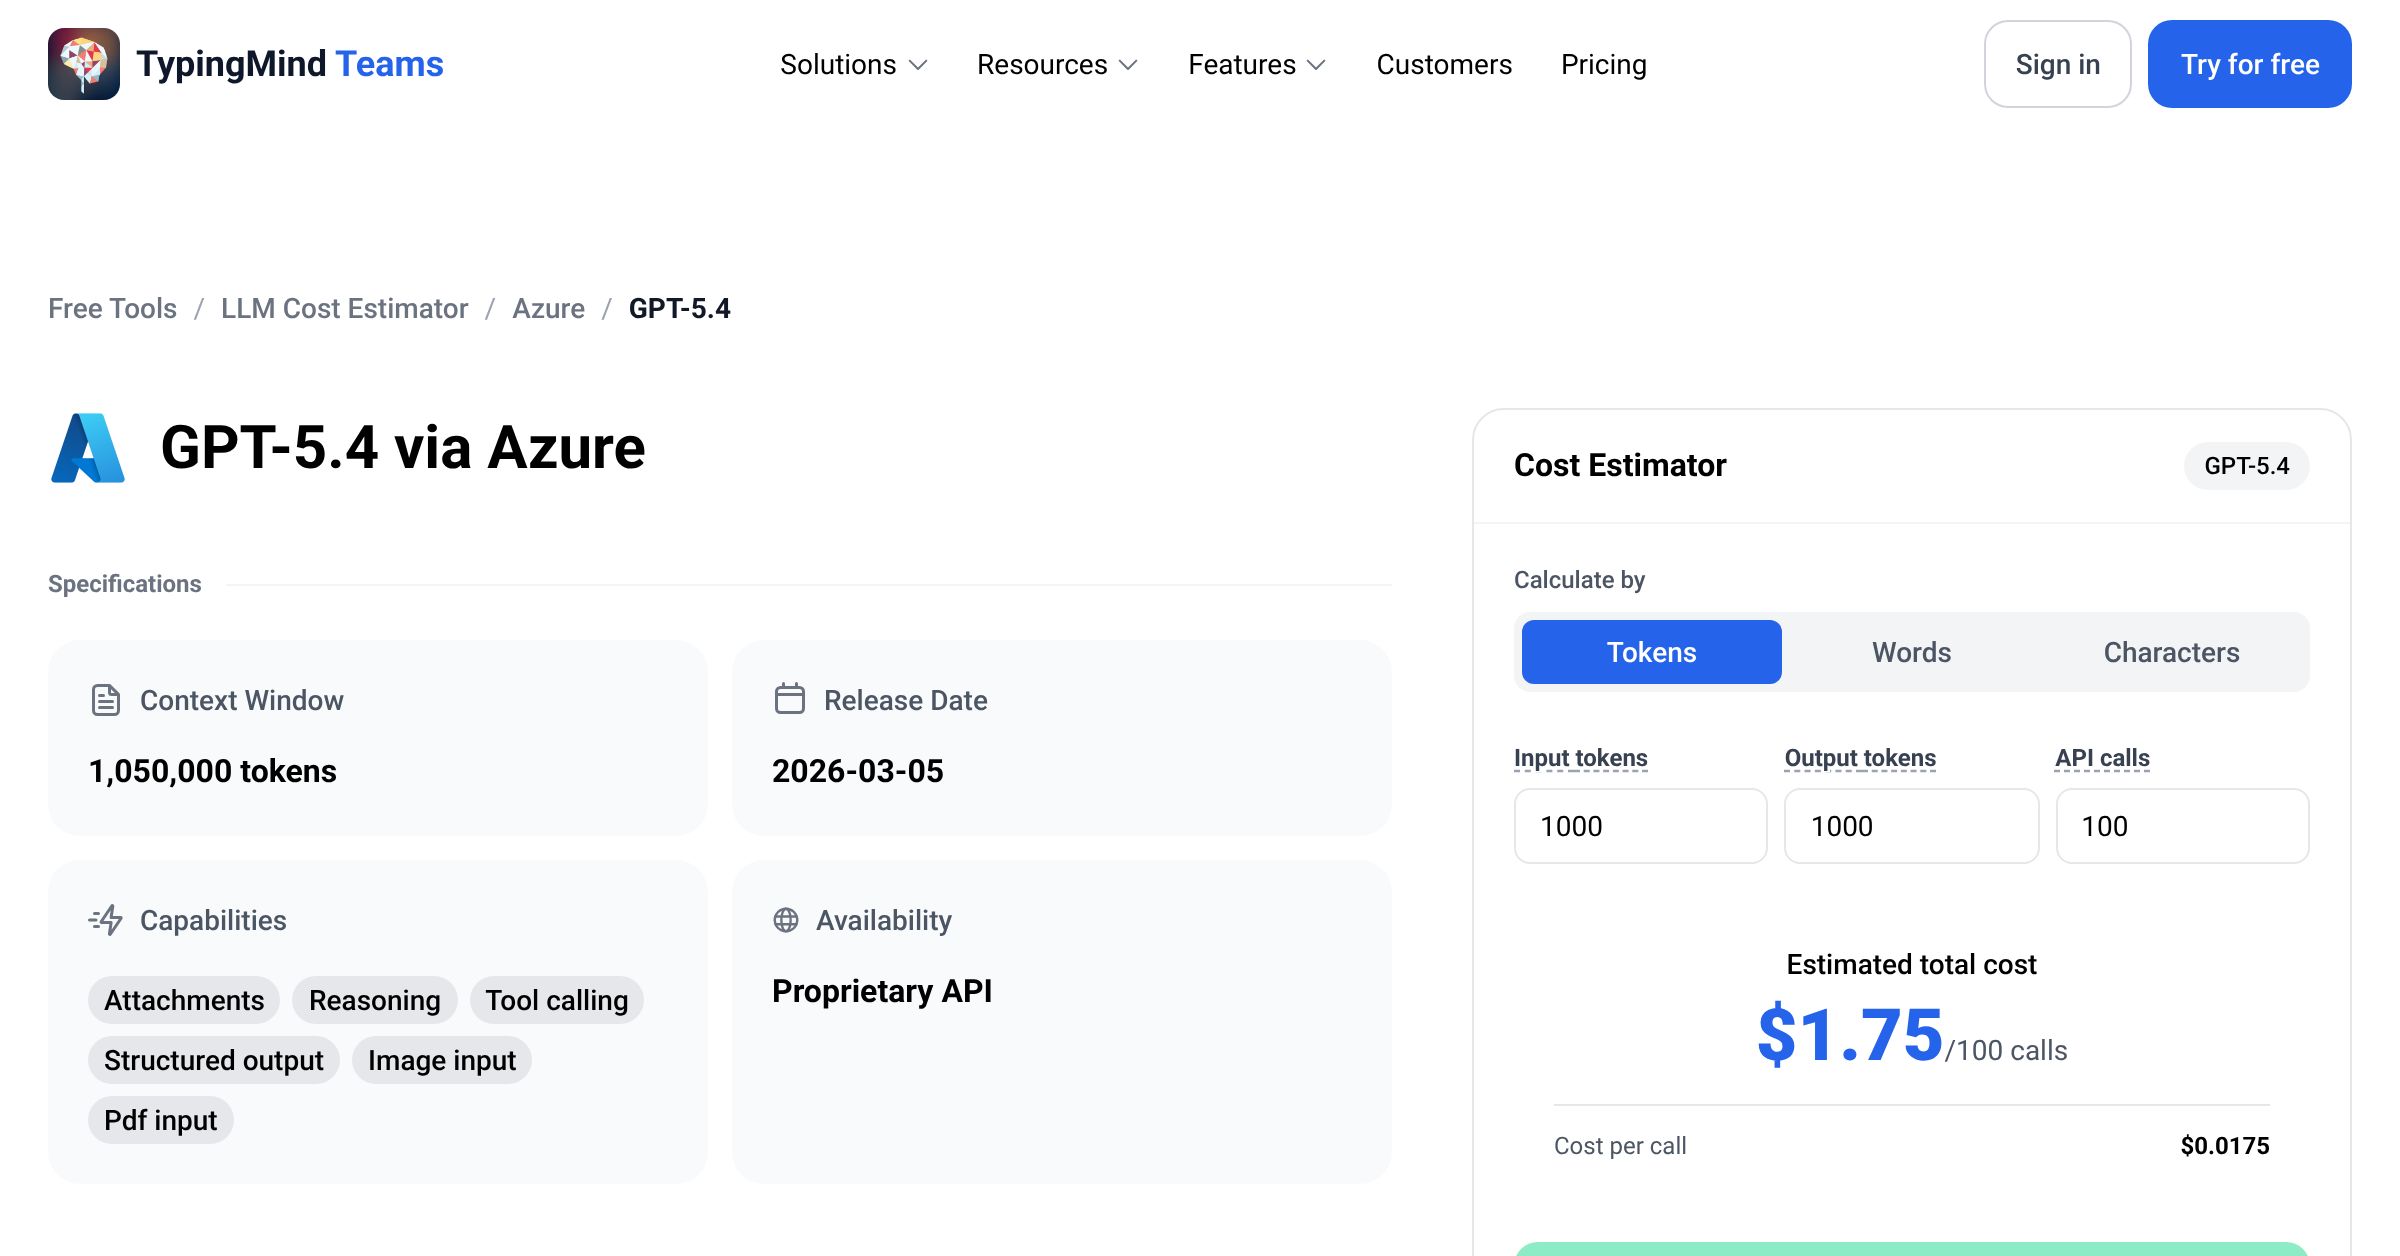Viewport: 2400px width, 1256px height.
Task: Switch calculation to Characters
Action: point(2172,652)
